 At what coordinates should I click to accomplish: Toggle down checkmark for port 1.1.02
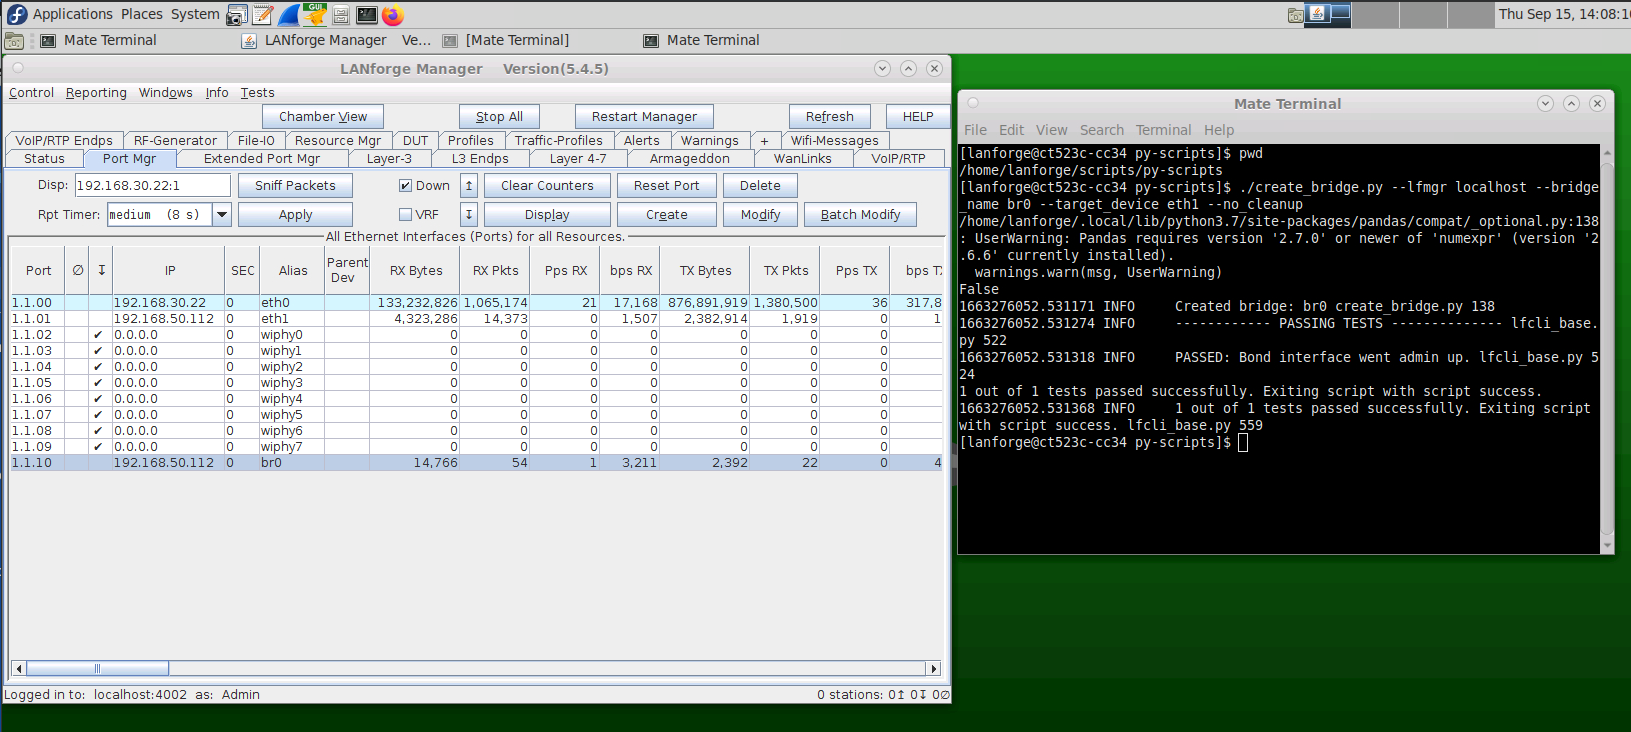coord(98,335)
